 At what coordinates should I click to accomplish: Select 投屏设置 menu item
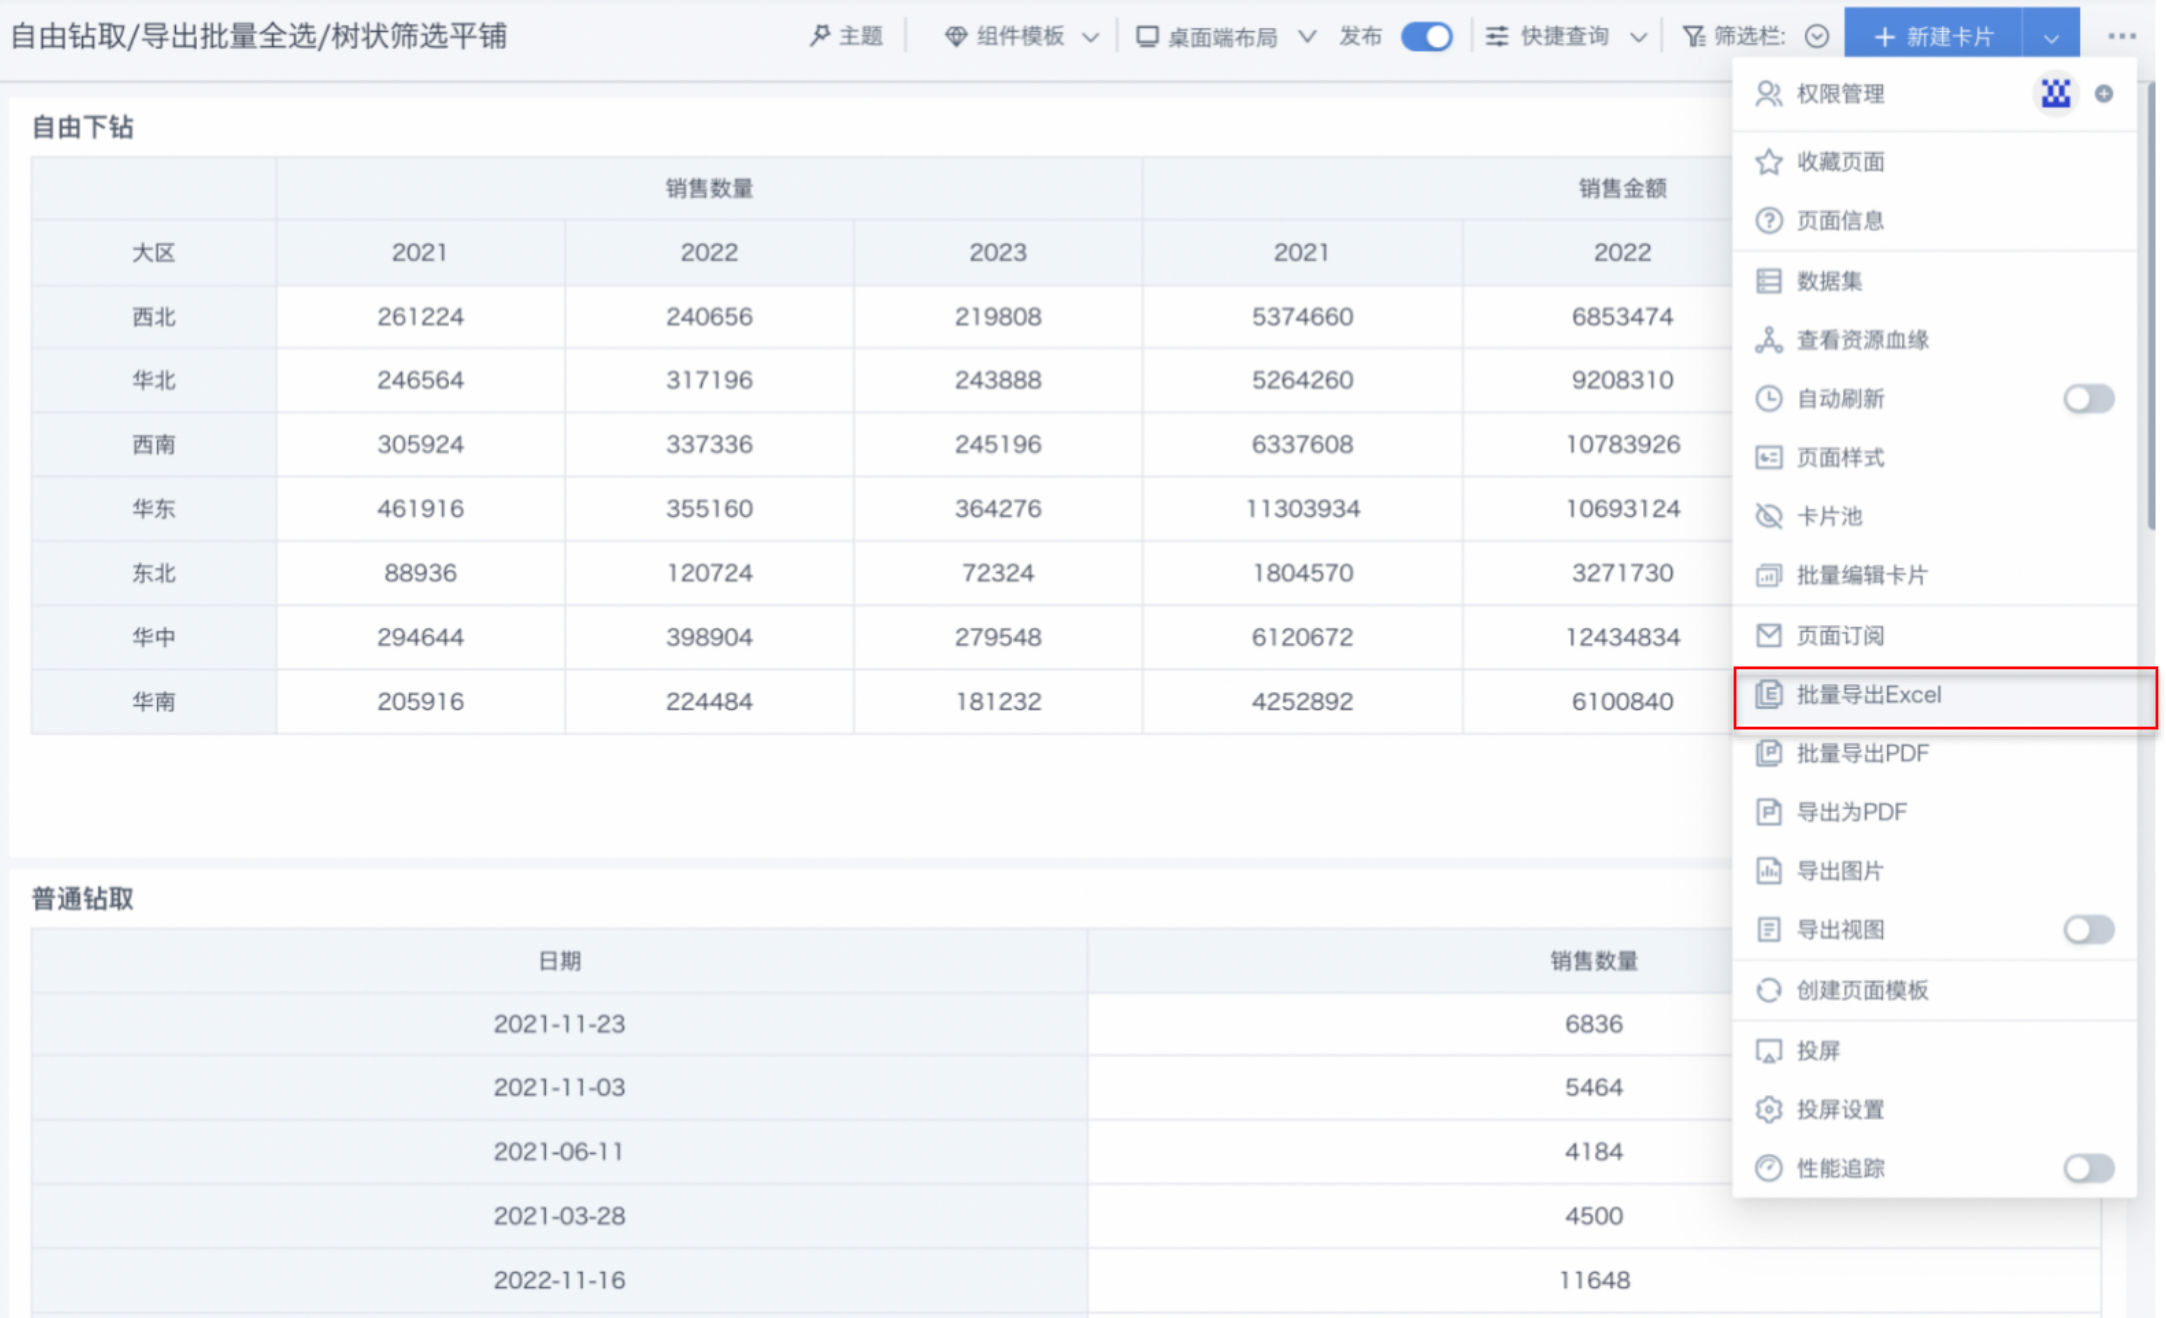[x=1935, y=1110]
